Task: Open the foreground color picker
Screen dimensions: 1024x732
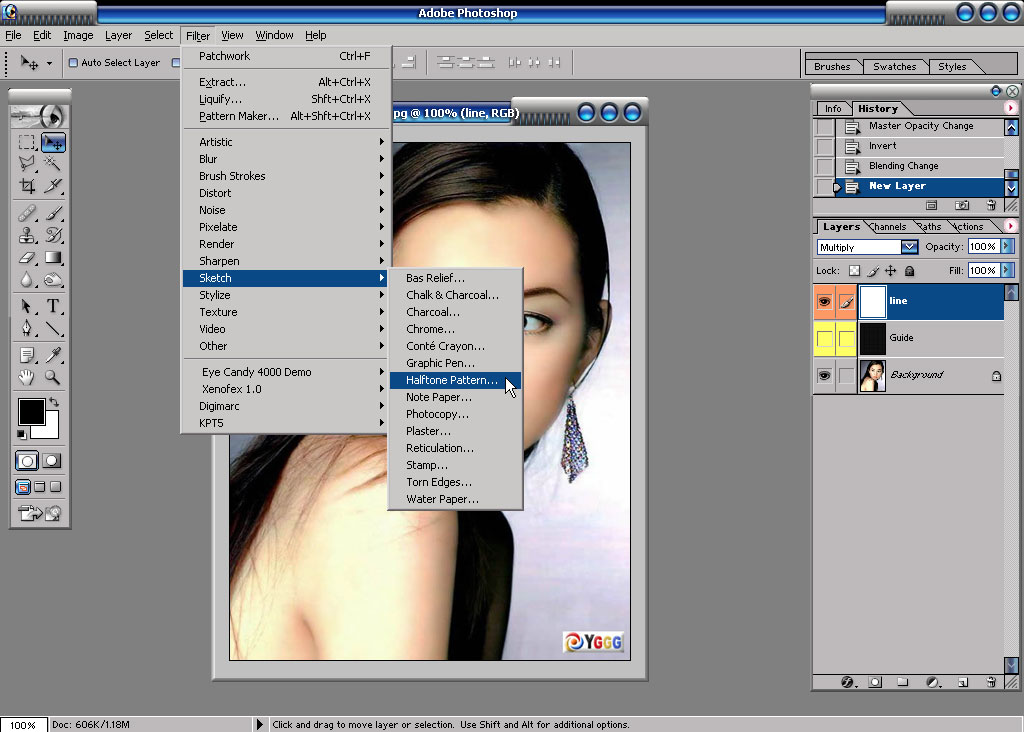Action: click(x=30, y=412)
